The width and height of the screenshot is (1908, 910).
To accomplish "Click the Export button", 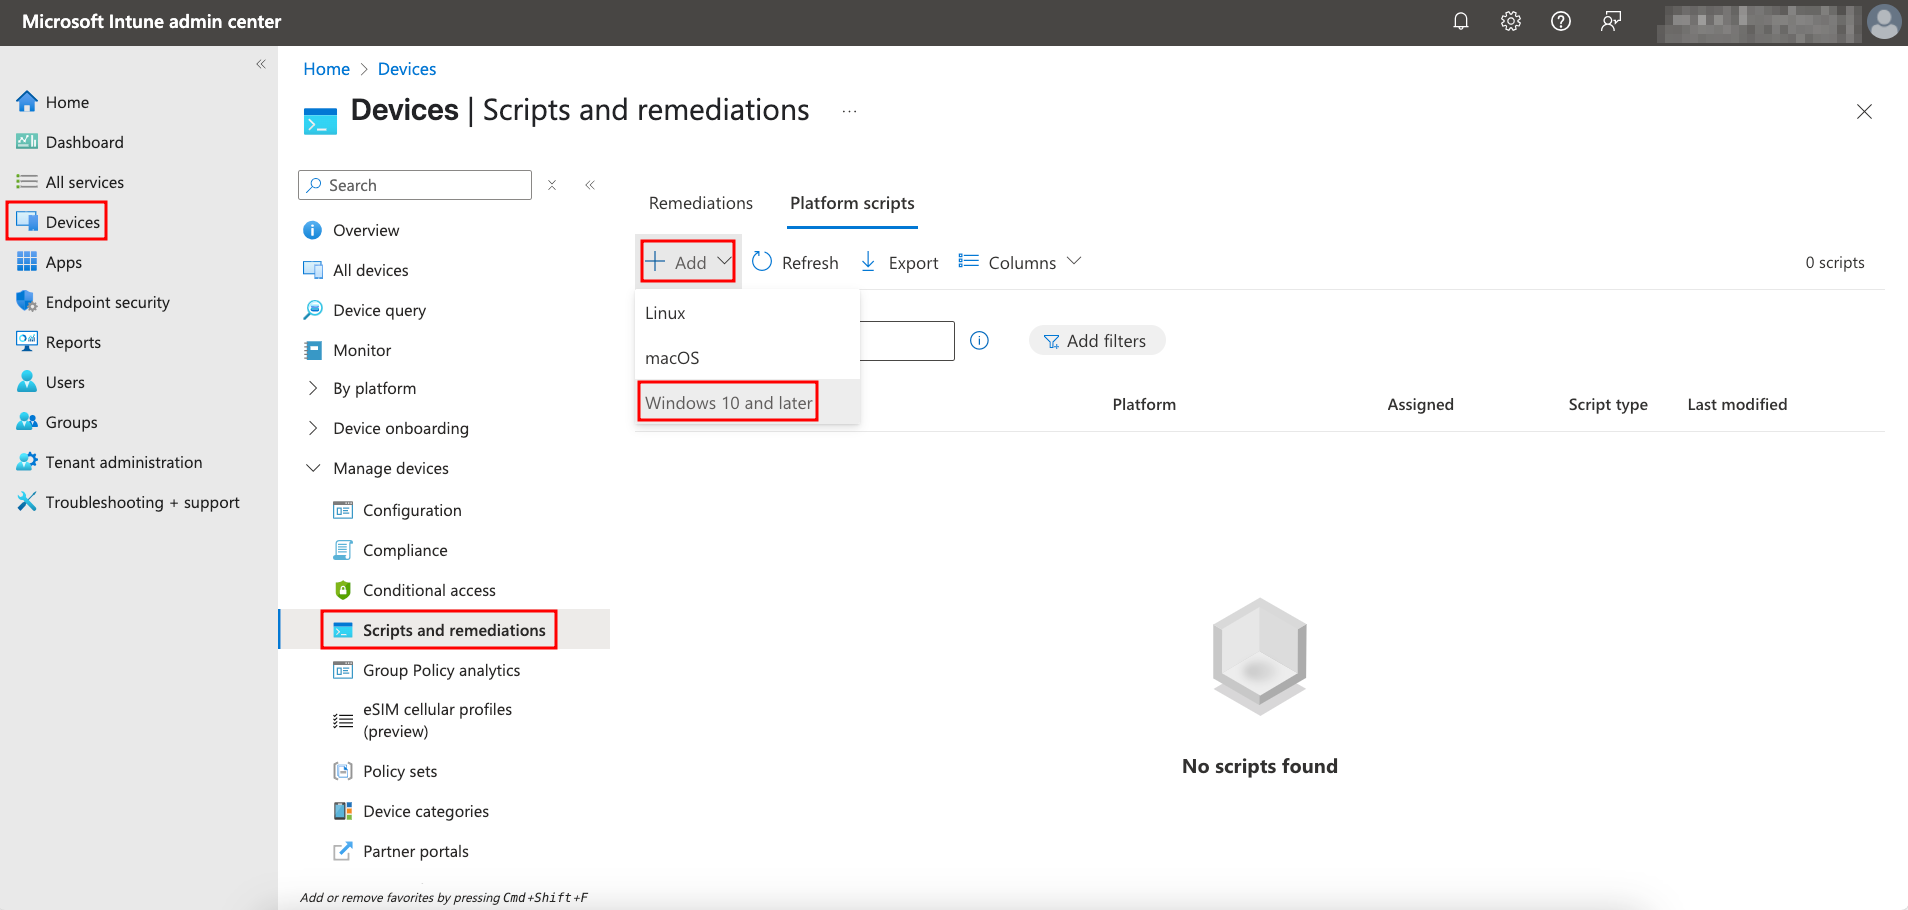I will click(899, 262).
